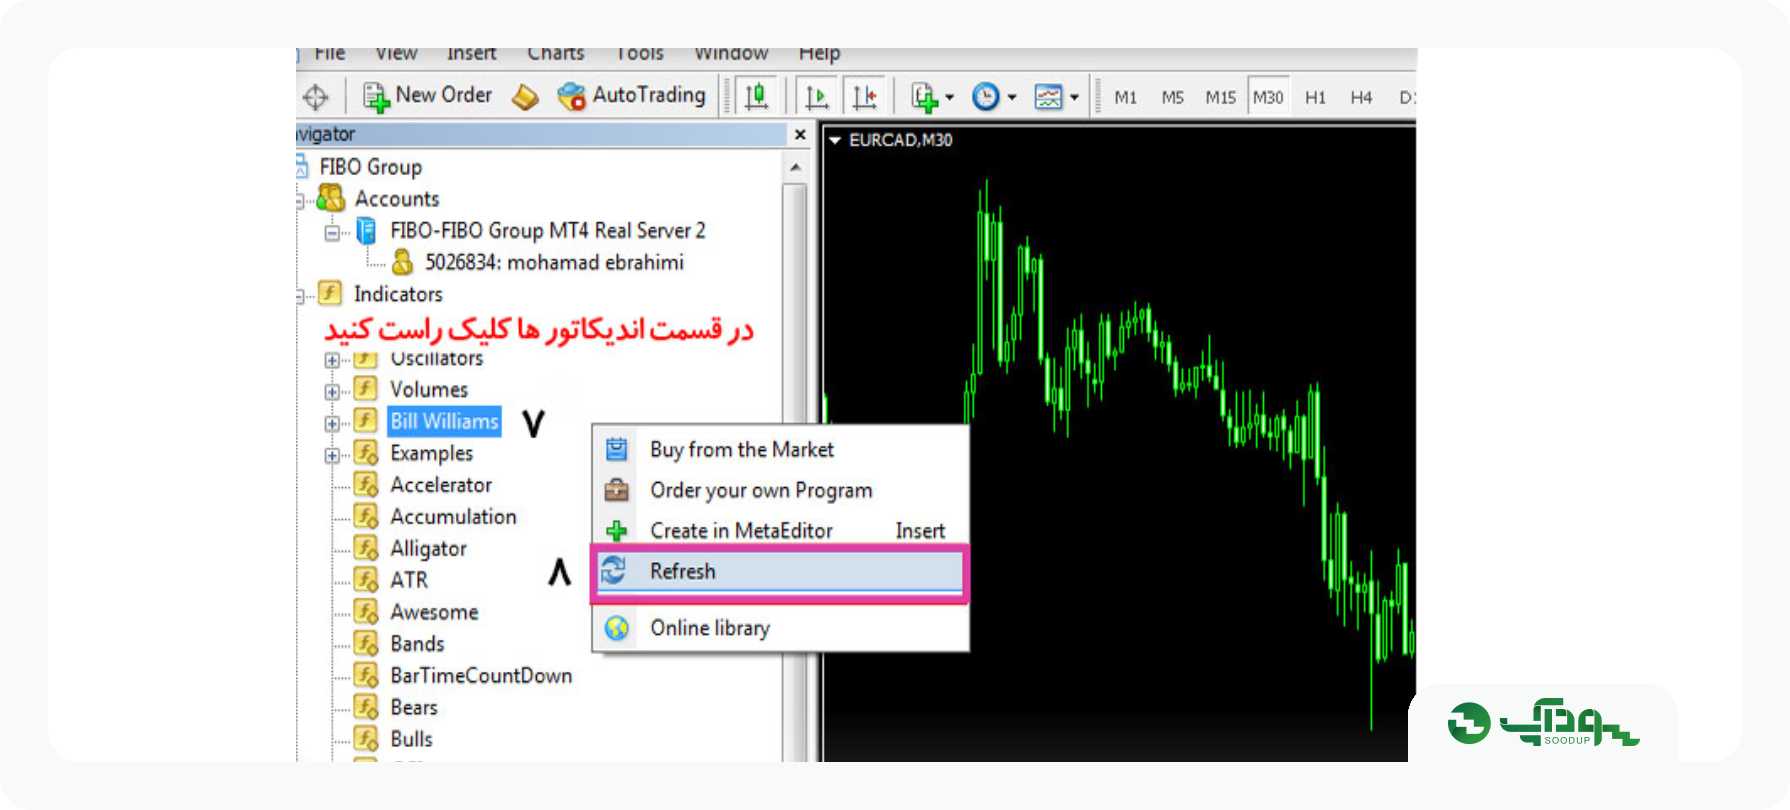The height and width of the screenshot is (810, 1790).
Task: Select the crosshair cursor tool
Action: [x=316, y=97]
